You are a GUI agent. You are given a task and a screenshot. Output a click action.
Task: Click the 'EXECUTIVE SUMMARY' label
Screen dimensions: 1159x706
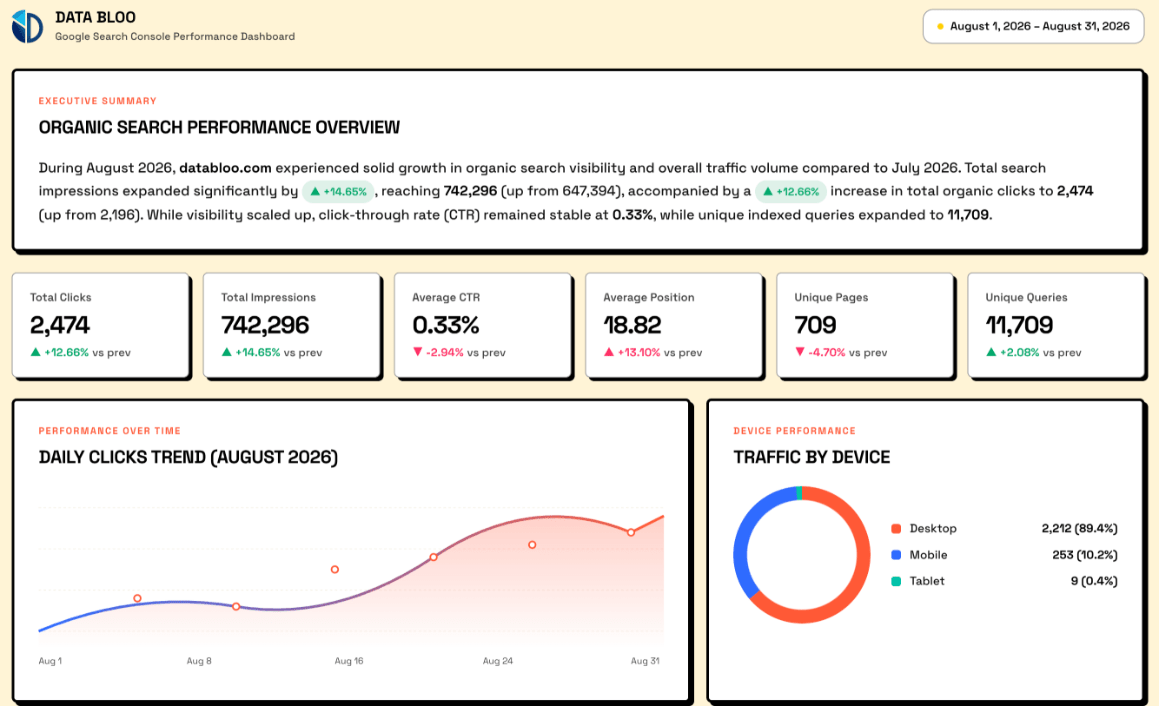point(98,101)
